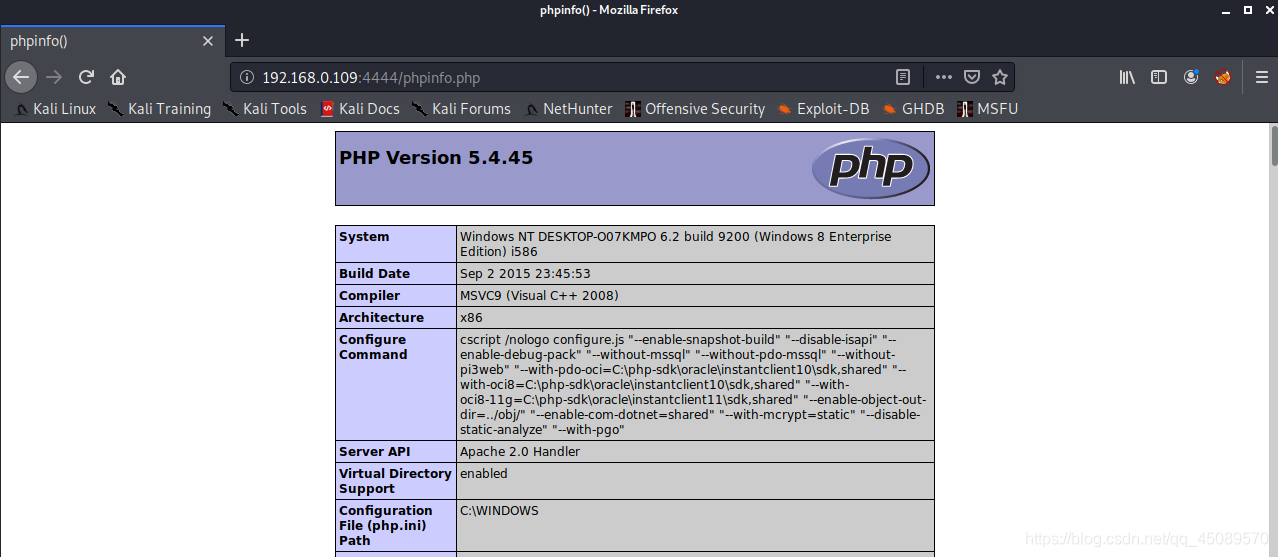Open Kali Linux bookmark
The width and height of the screenshot is (1278, 557).
click(56, 109)
